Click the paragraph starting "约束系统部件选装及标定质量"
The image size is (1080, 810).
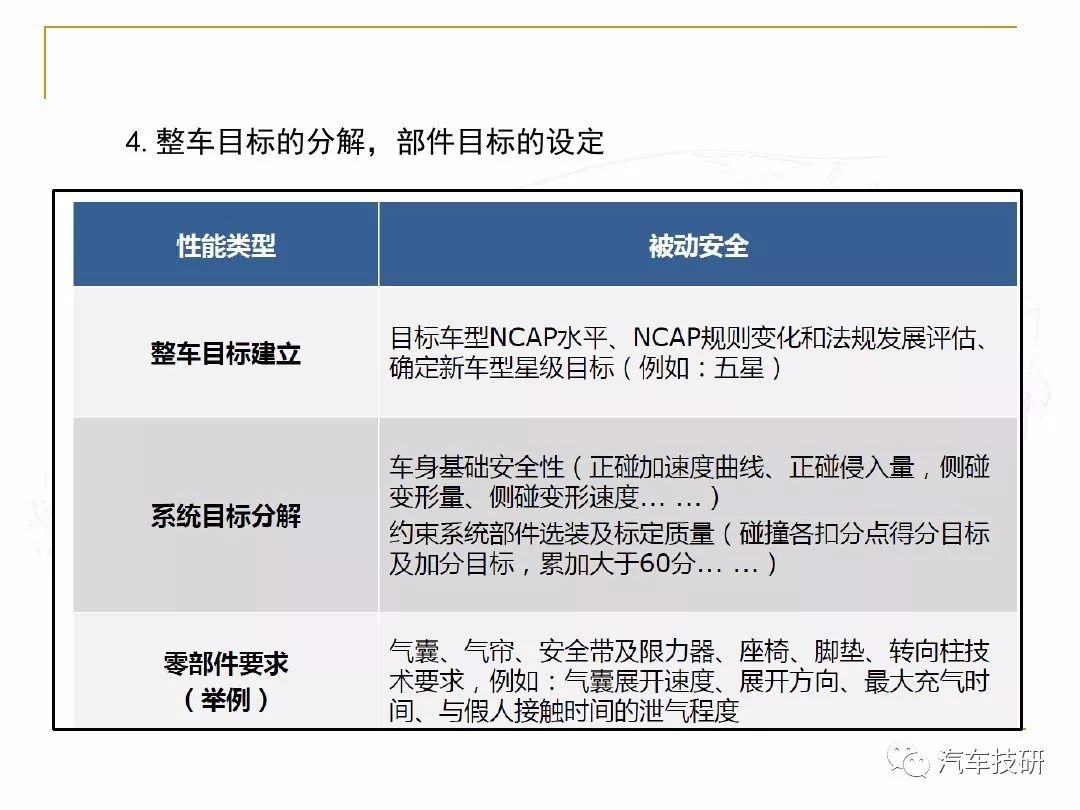(689, 548)
